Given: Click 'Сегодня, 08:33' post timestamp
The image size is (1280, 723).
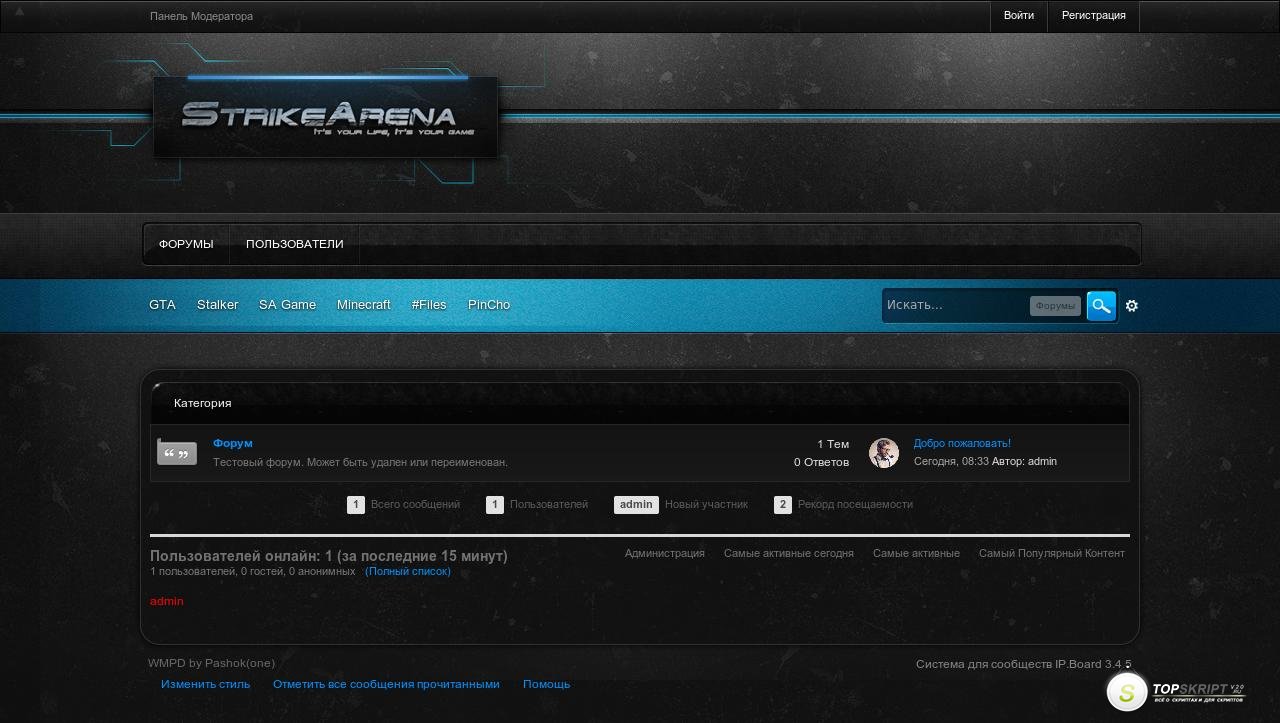Looking at the screenshot, I should [x=951, y=462].
